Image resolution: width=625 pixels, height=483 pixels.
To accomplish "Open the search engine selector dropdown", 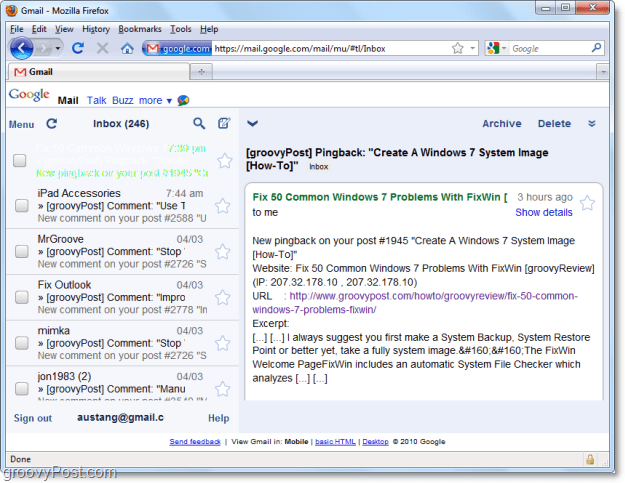I will (x=504, y=48).
